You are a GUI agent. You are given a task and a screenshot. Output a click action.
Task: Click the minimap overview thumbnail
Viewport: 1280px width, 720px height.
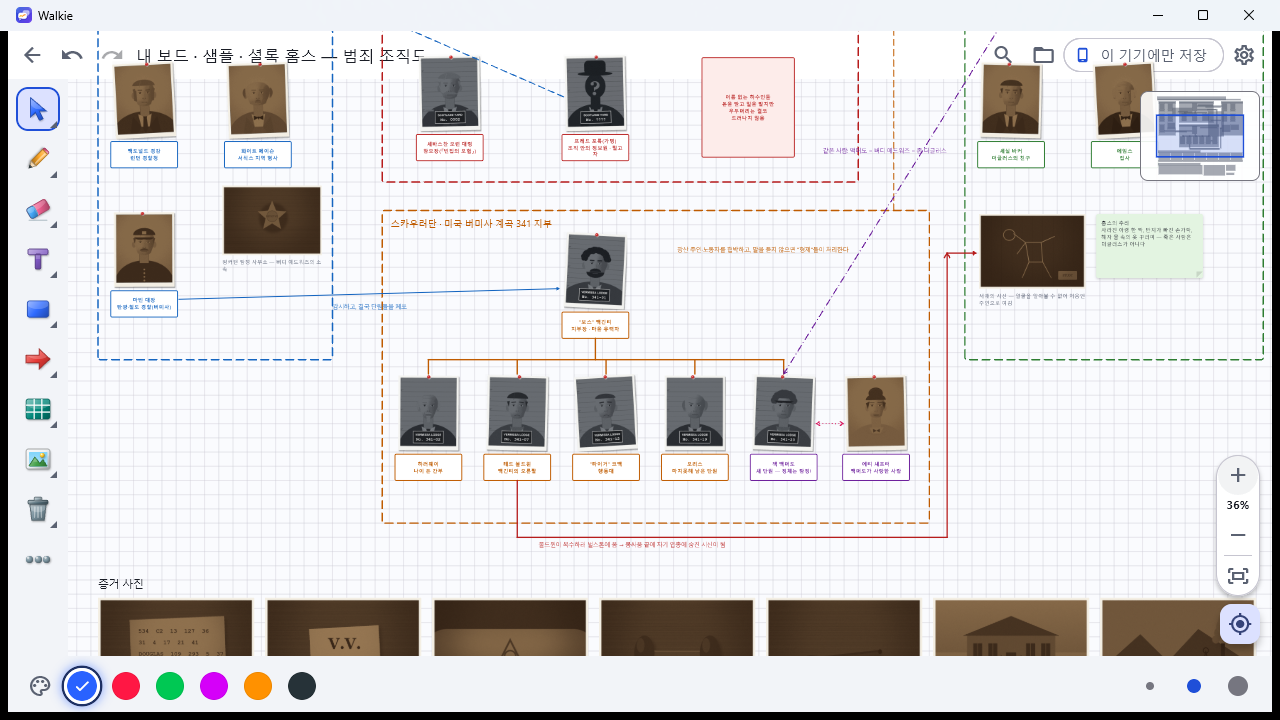click(1200, 136)
